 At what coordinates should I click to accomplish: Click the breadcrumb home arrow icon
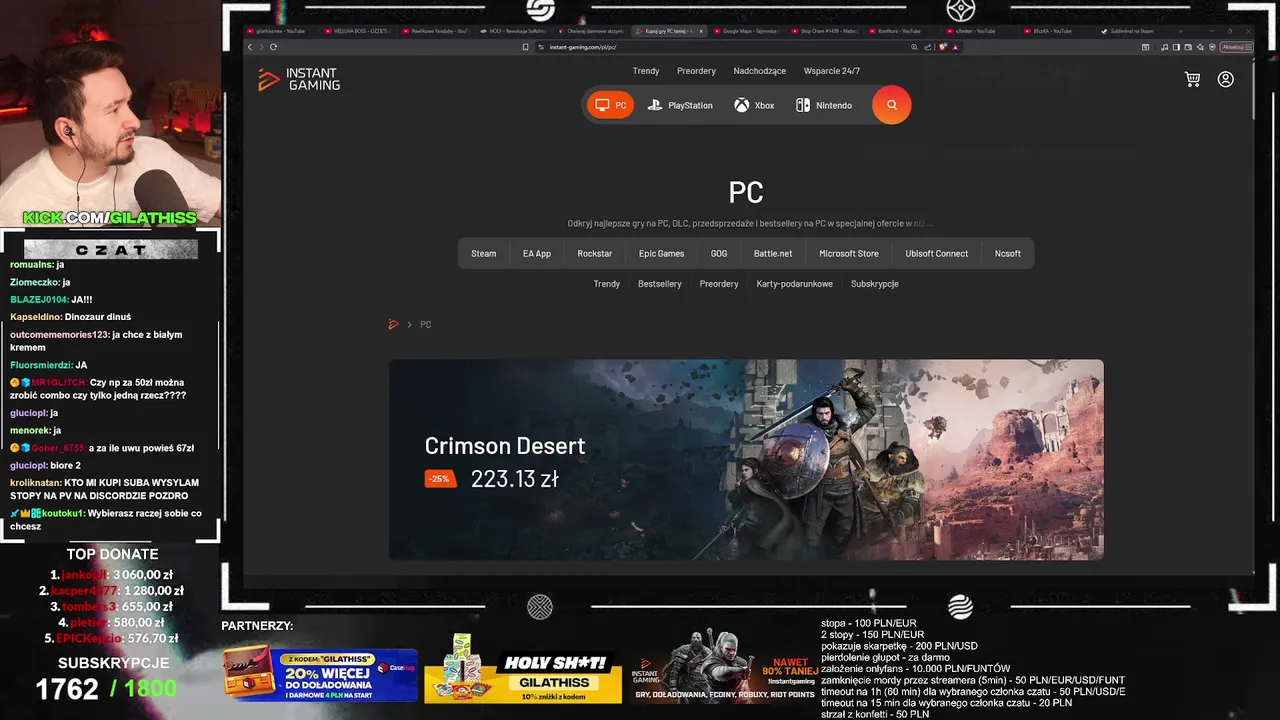point(393,324)
